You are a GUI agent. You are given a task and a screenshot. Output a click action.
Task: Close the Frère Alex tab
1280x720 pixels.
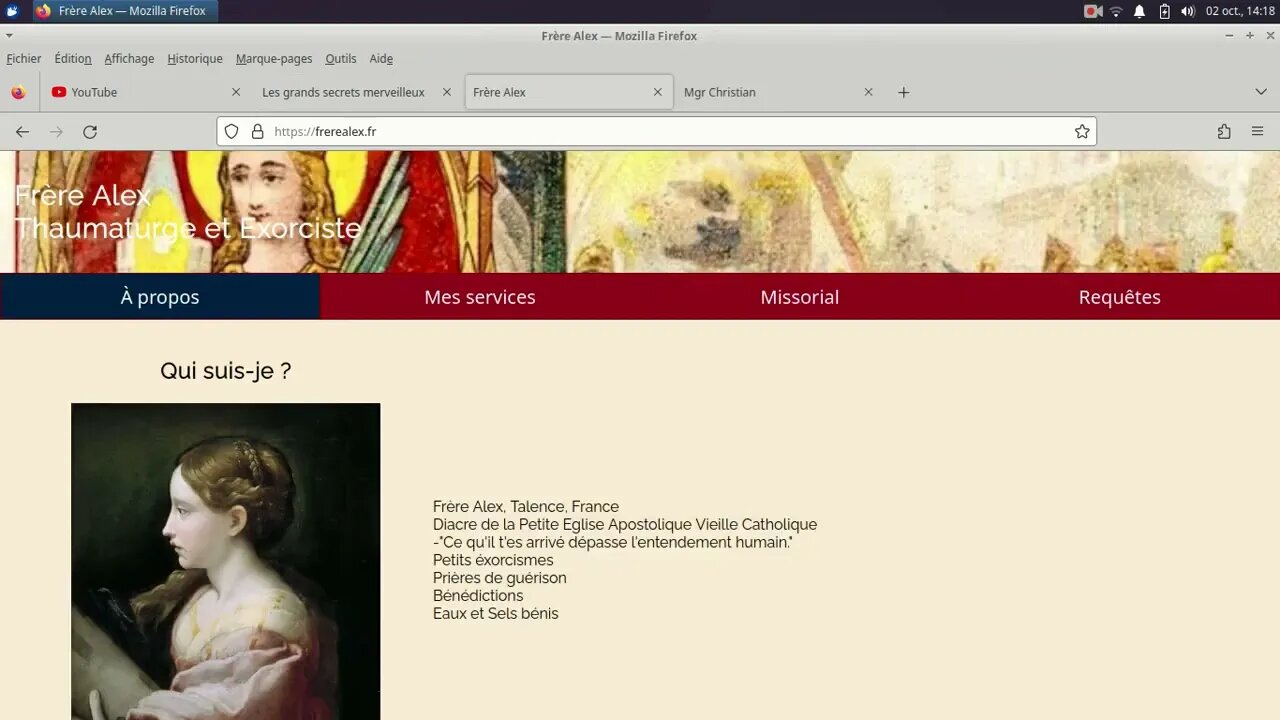coord(658,92)
